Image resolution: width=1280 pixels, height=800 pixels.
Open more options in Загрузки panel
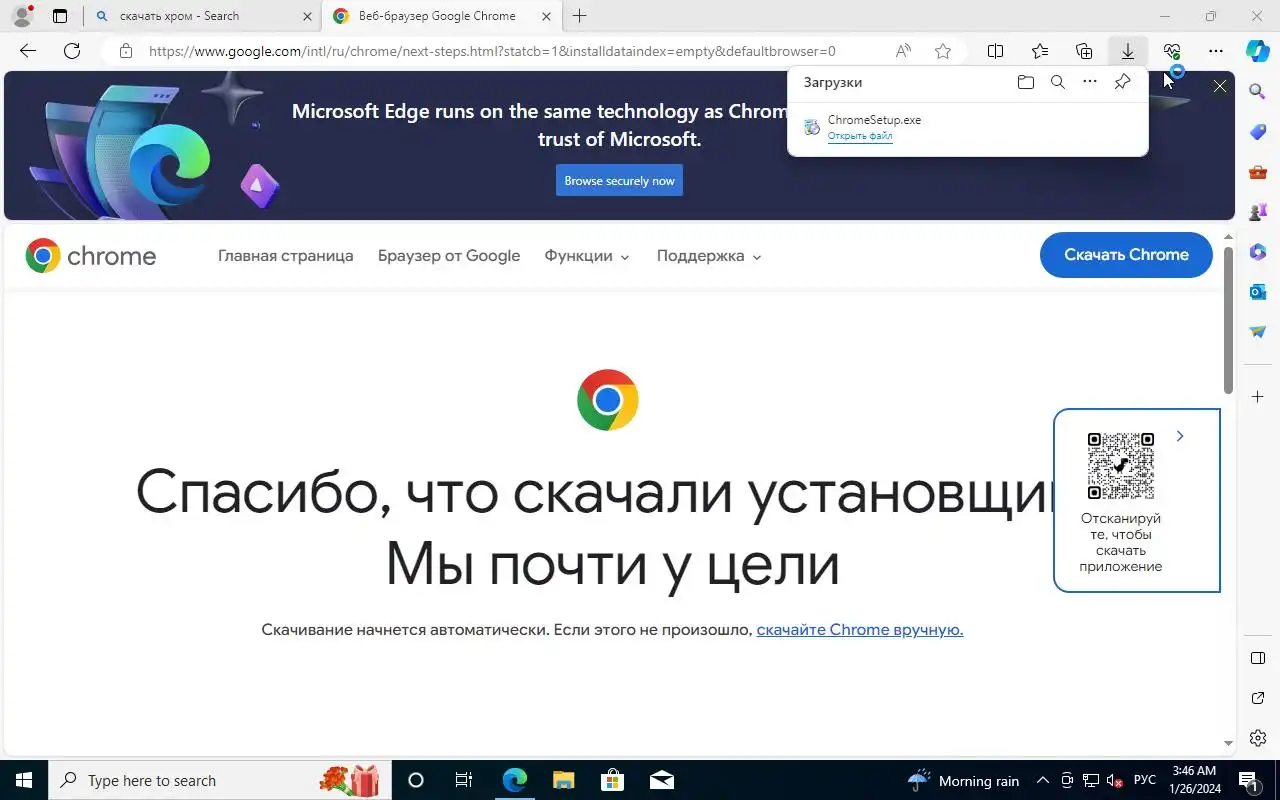(1090, 82)
